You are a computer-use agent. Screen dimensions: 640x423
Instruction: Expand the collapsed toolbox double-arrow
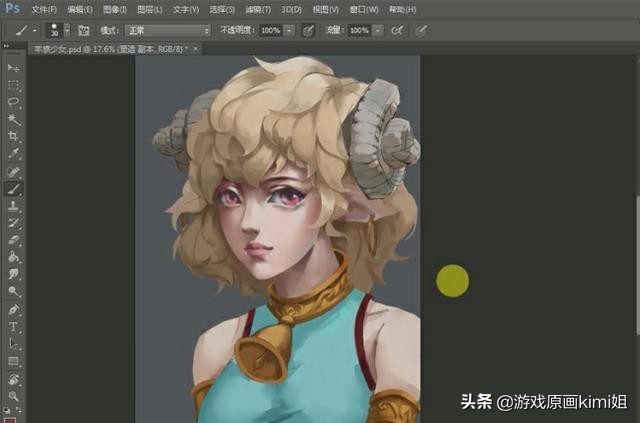6,46
